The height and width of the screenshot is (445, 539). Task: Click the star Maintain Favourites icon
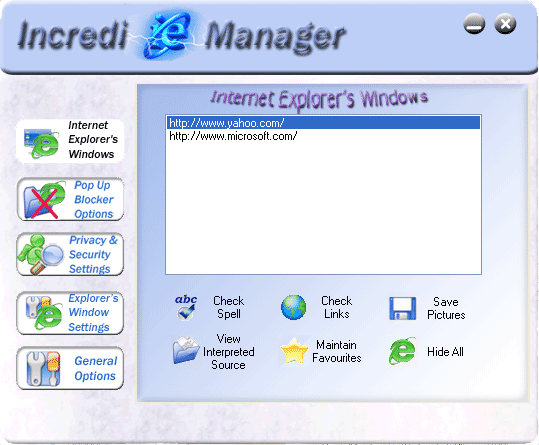[x=294, y=351]
